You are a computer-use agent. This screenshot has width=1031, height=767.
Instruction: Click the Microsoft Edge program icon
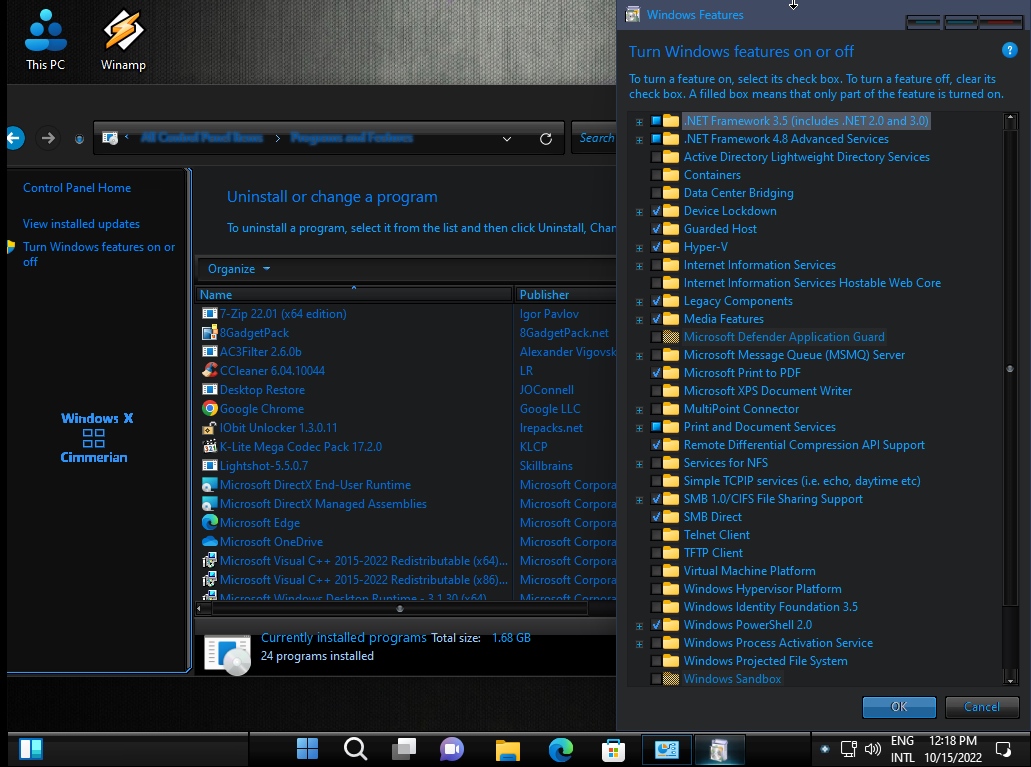coord(210,522)
